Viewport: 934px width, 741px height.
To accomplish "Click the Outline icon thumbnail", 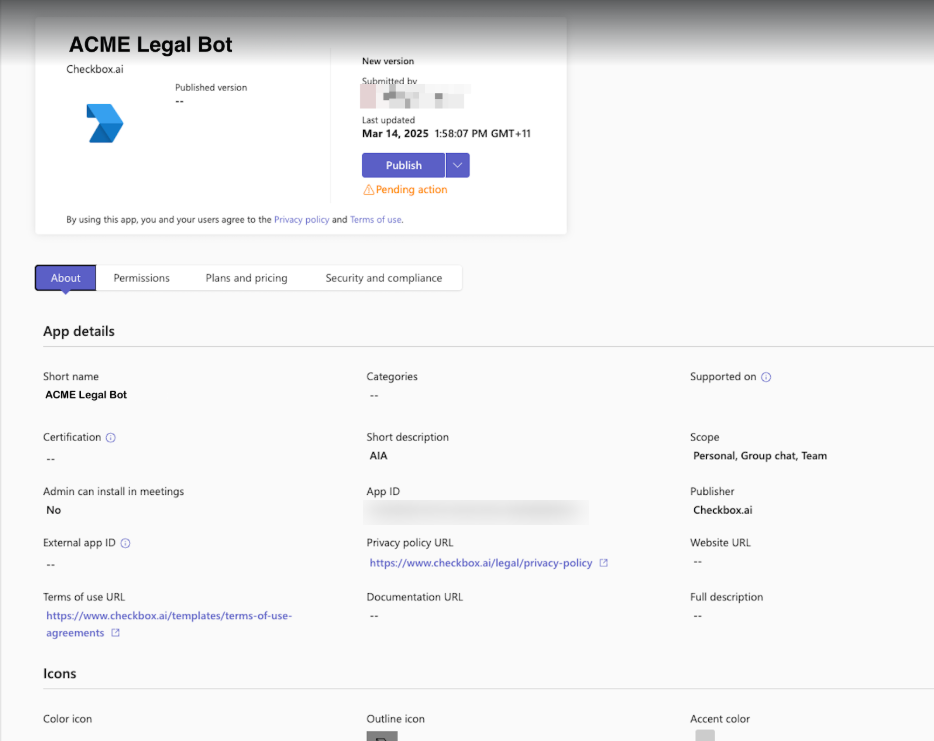I will [382, 736].
